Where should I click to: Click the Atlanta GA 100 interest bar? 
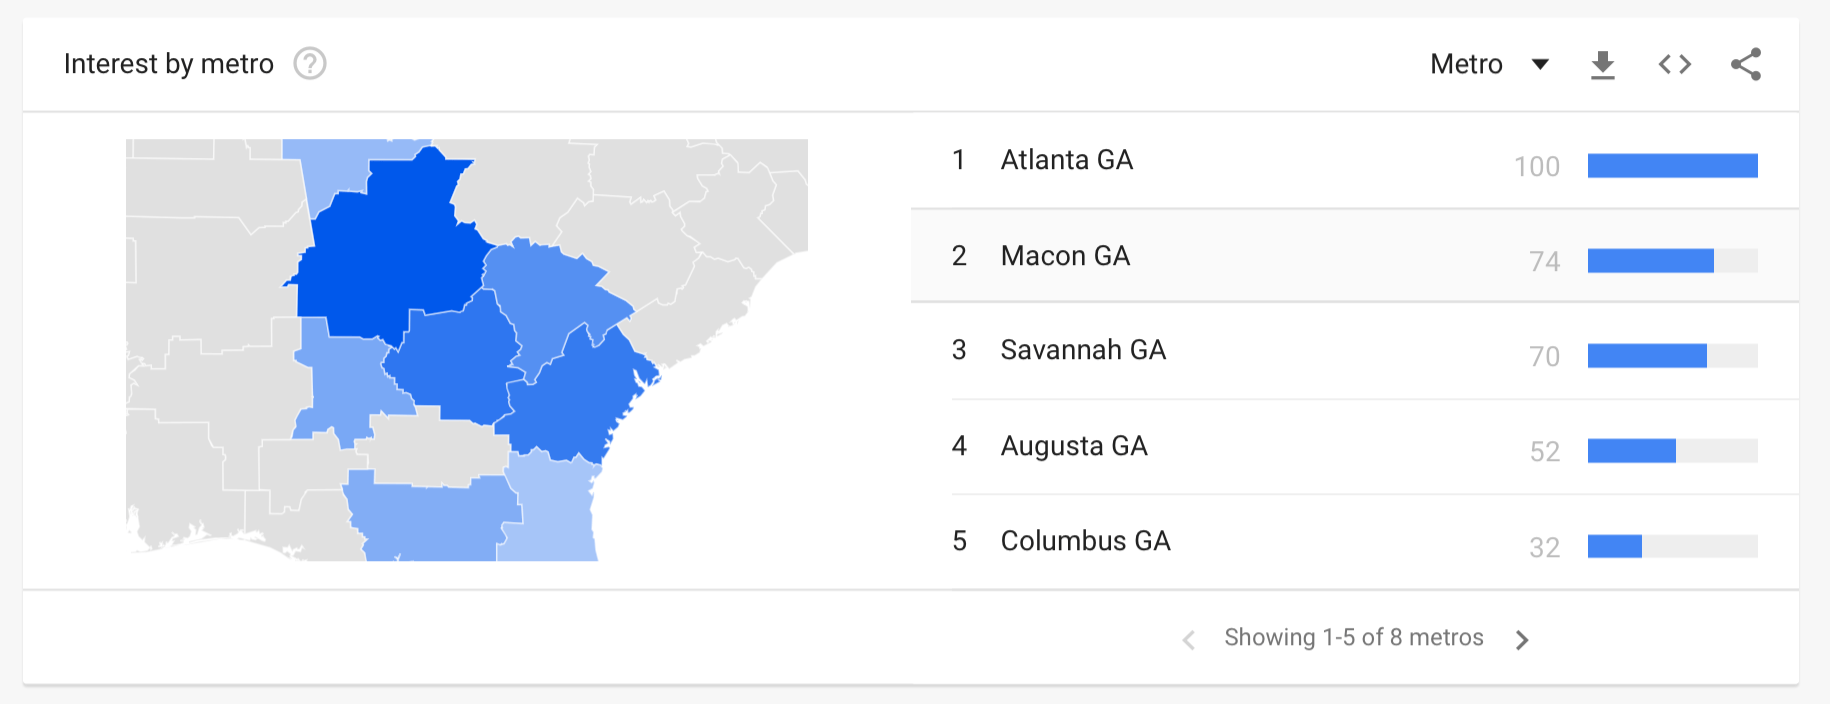tap(1672, 166)
